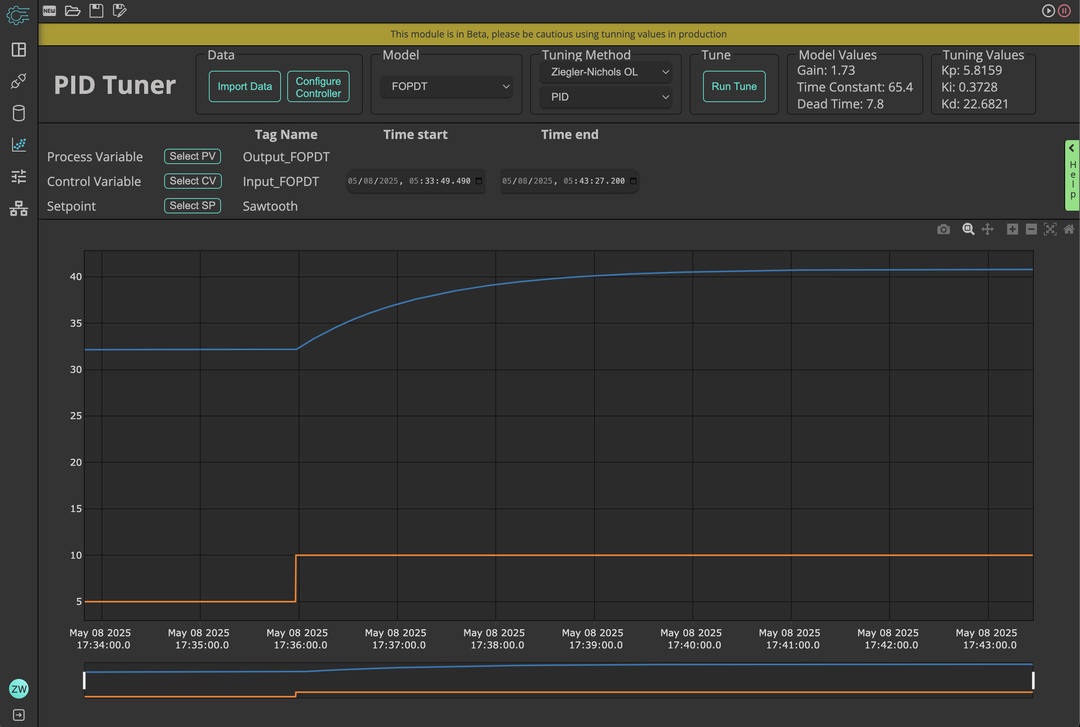Image resolution: width=1080 pixels, height=727 pixels.
Task: Click the Save As icon with pencil
Action: 120,11
